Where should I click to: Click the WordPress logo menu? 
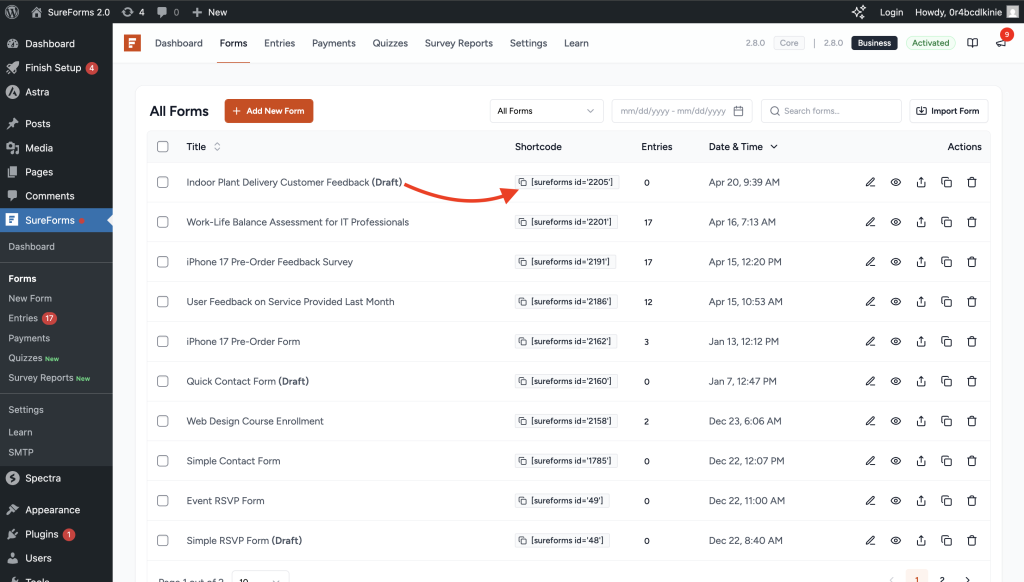click(x=12, y=12)
